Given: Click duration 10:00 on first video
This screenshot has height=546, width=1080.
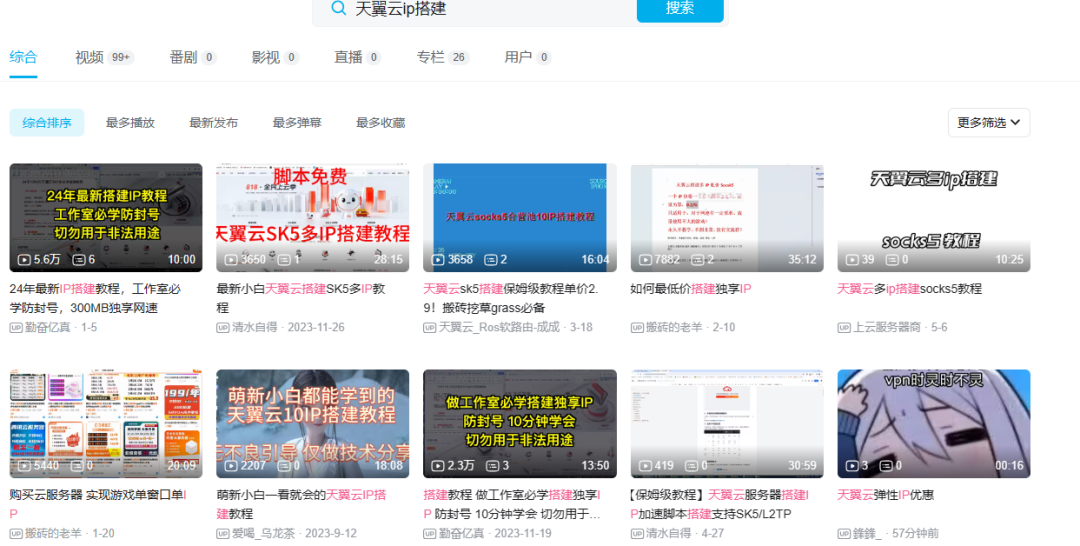Looking at the screenshot, I should pos(182,260).
